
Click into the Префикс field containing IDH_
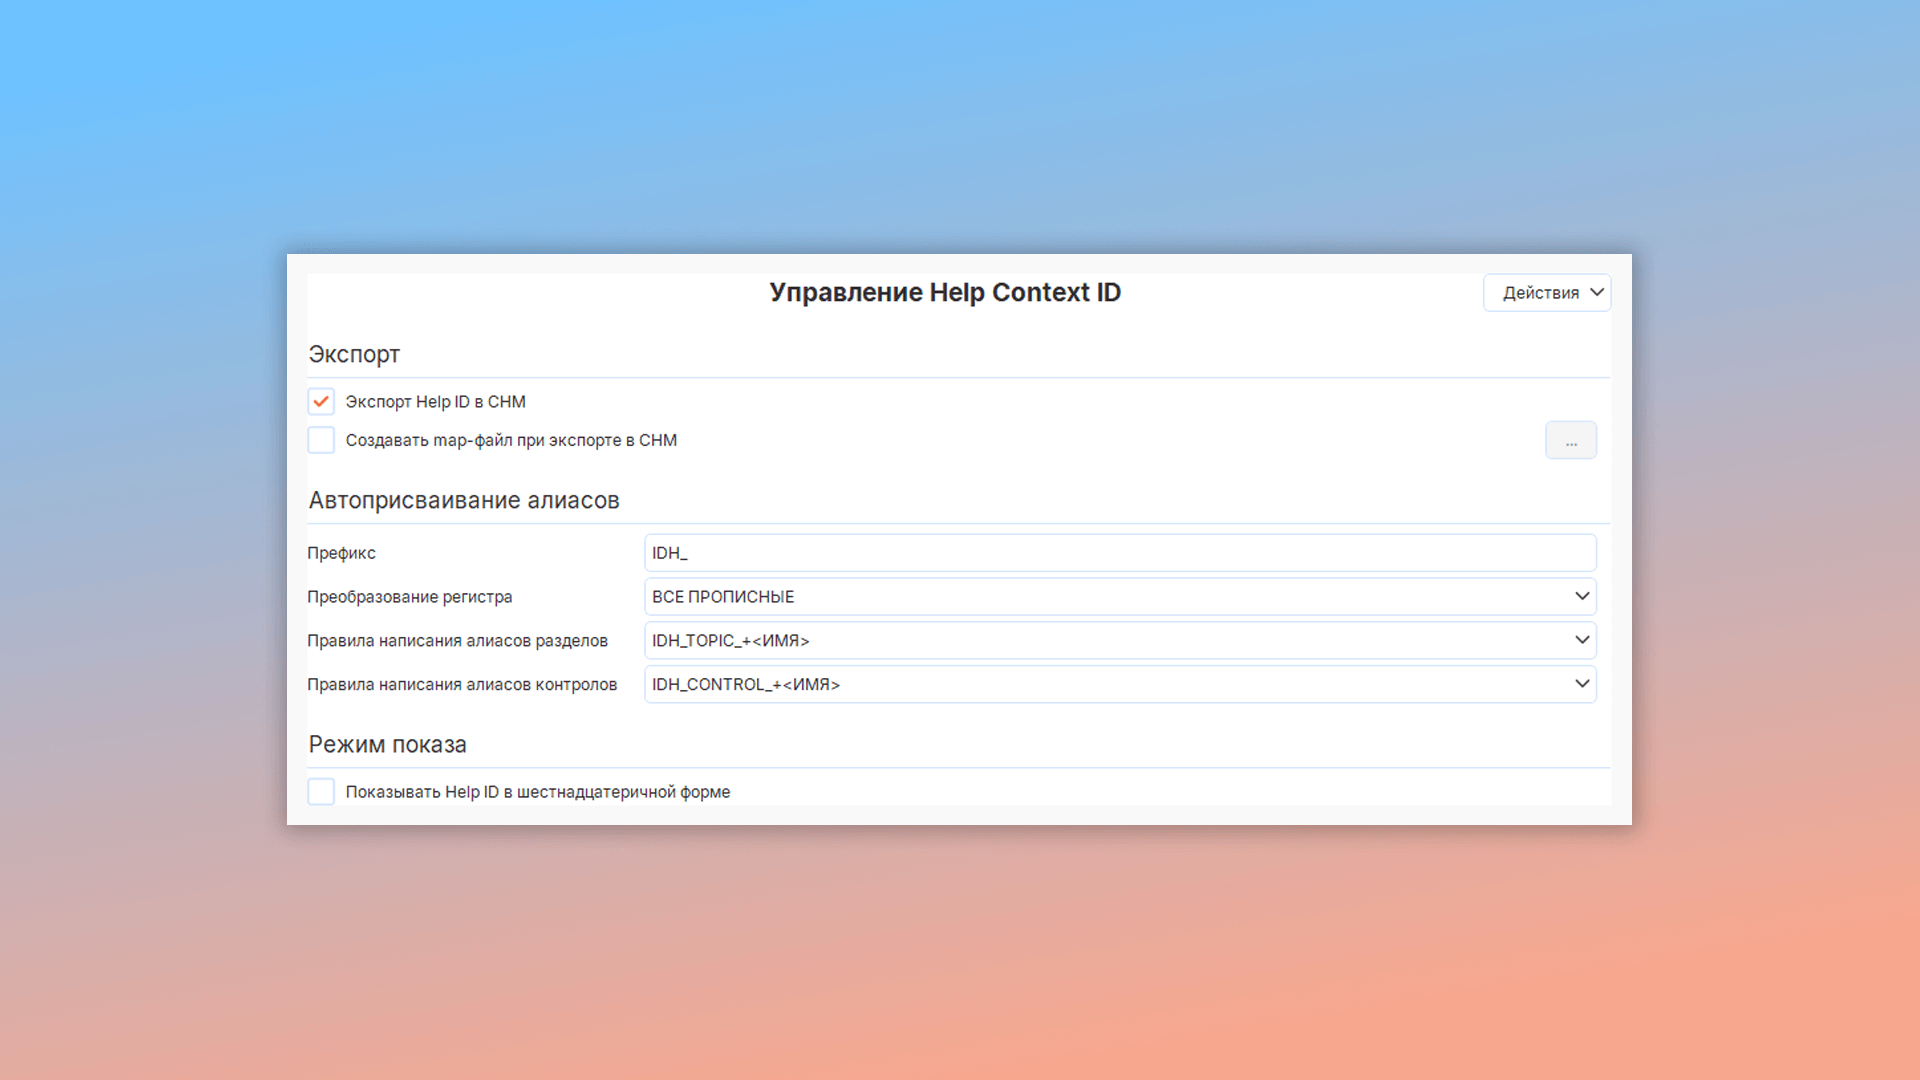[x=1119, y=553]
